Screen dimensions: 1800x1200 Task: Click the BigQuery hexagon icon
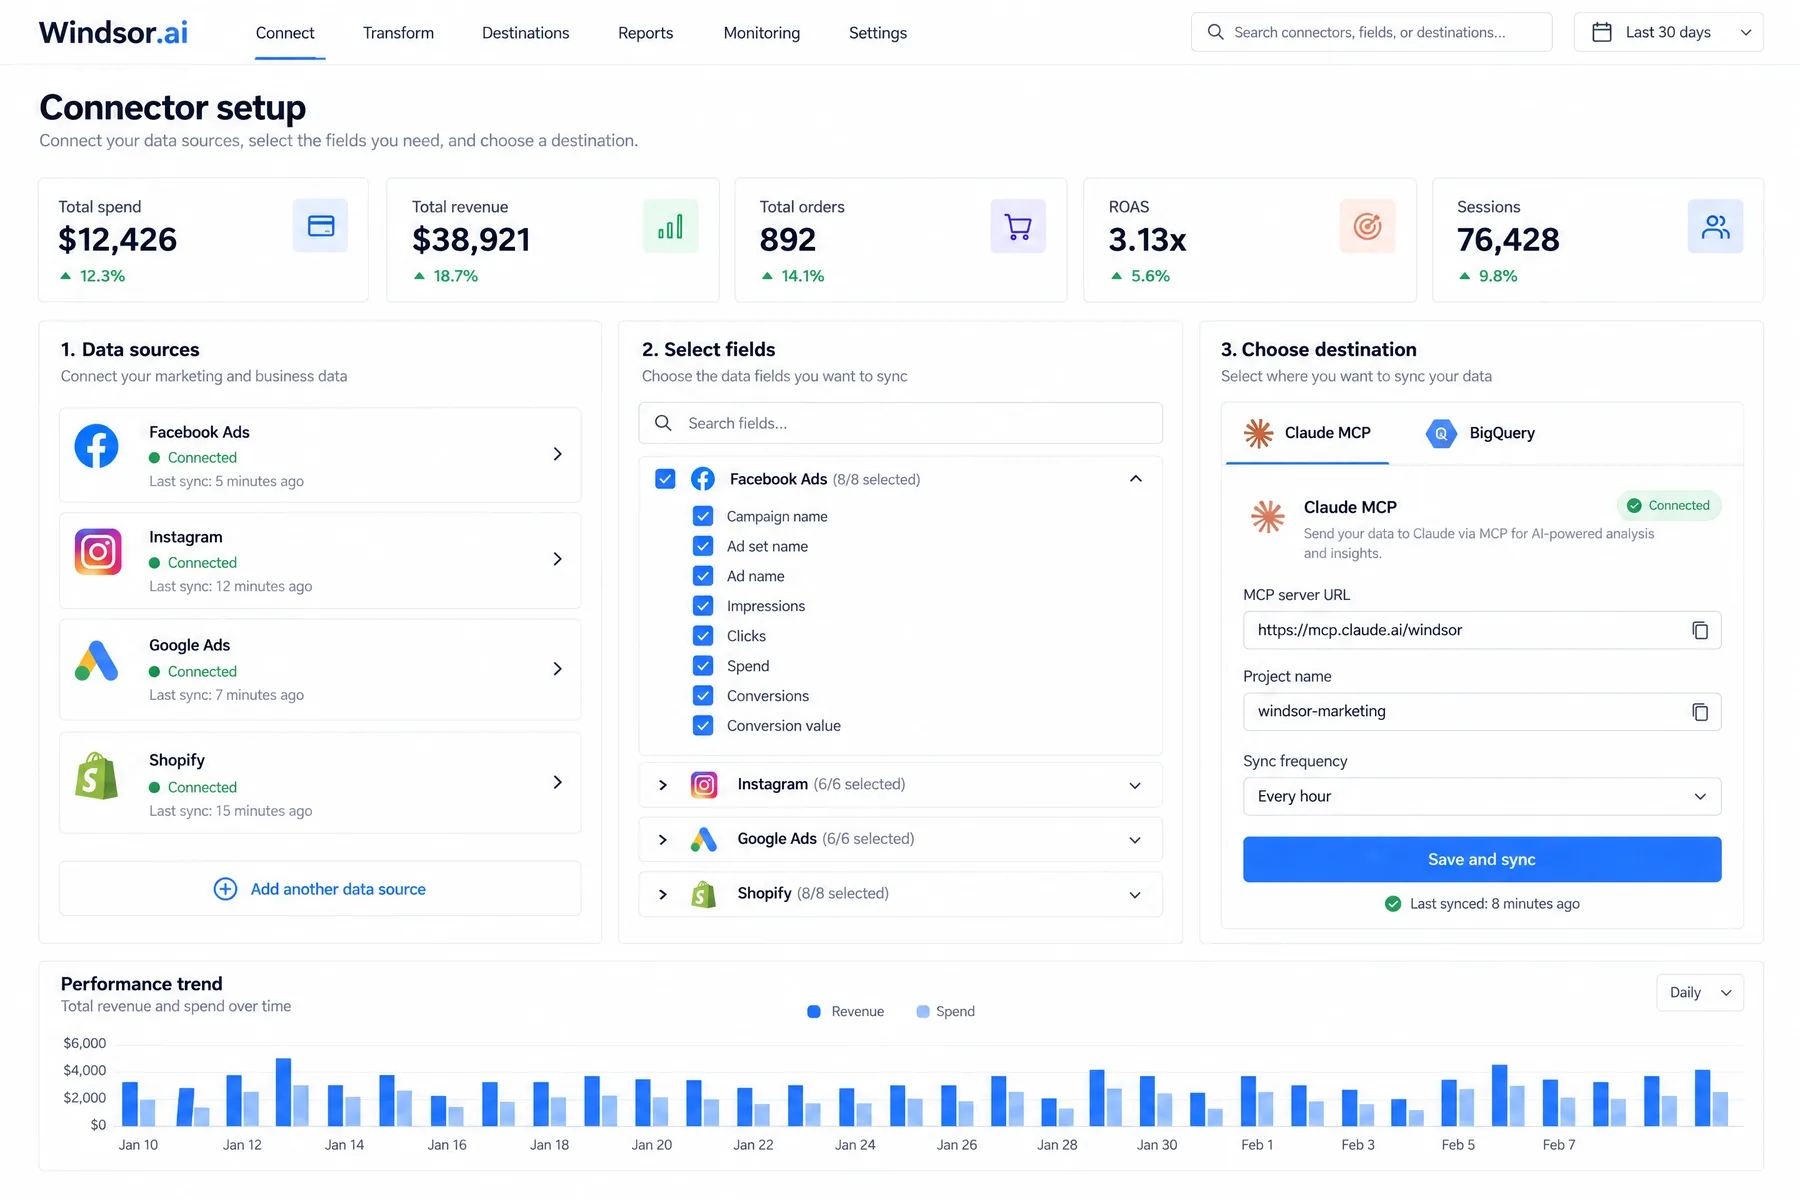(x=1441, y=433)
